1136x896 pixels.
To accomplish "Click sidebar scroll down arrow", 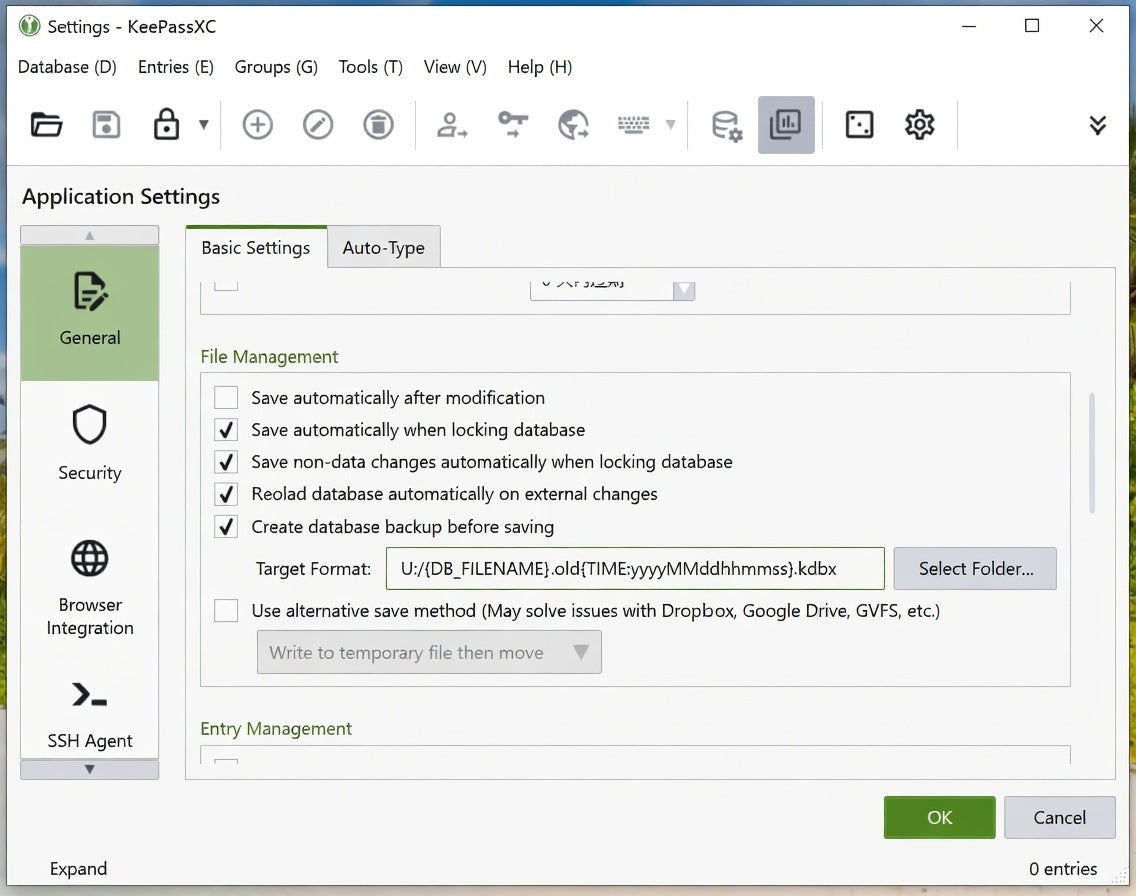I will coord(90,769).
